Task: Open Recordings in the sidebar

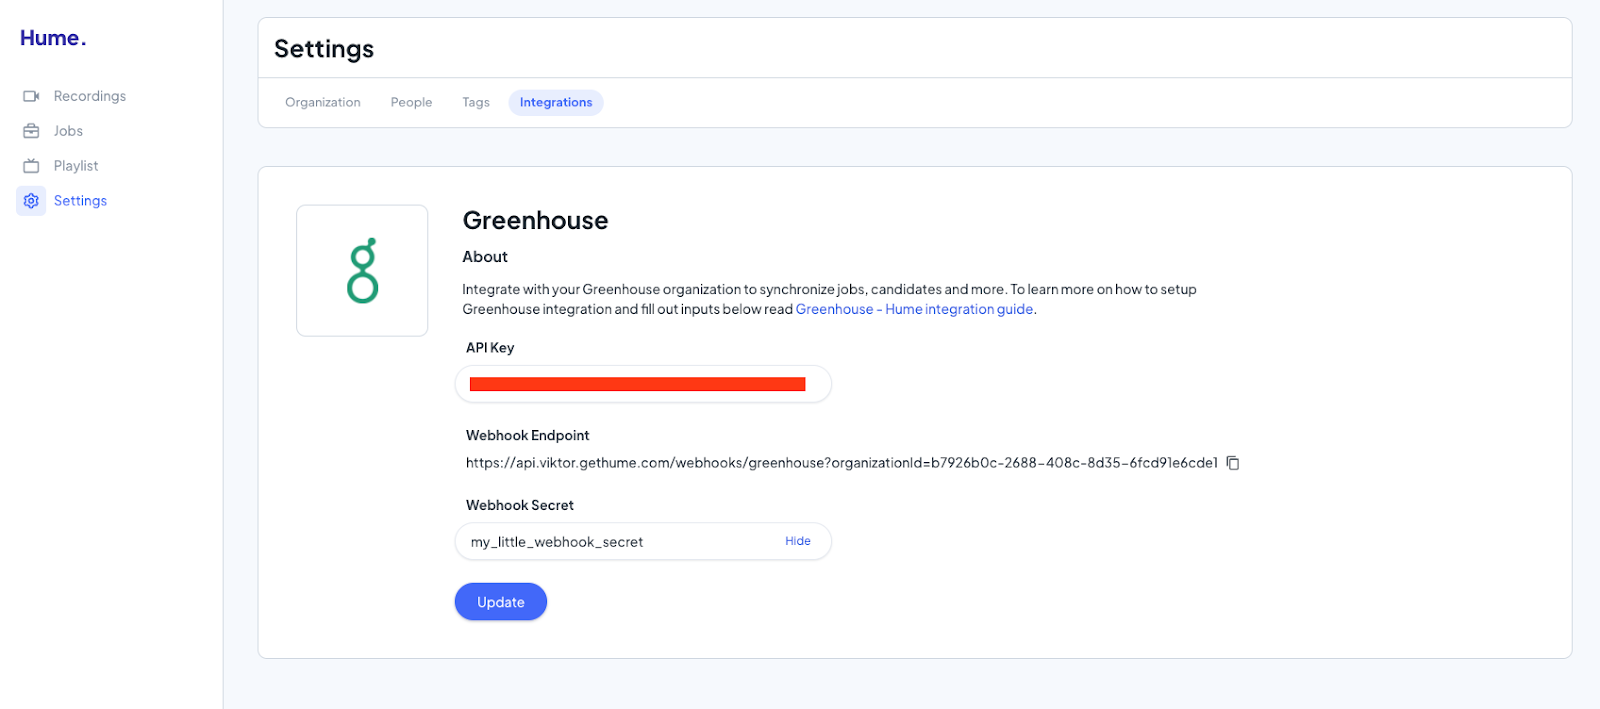Action: pyautogui.click(x=90, y=96)
